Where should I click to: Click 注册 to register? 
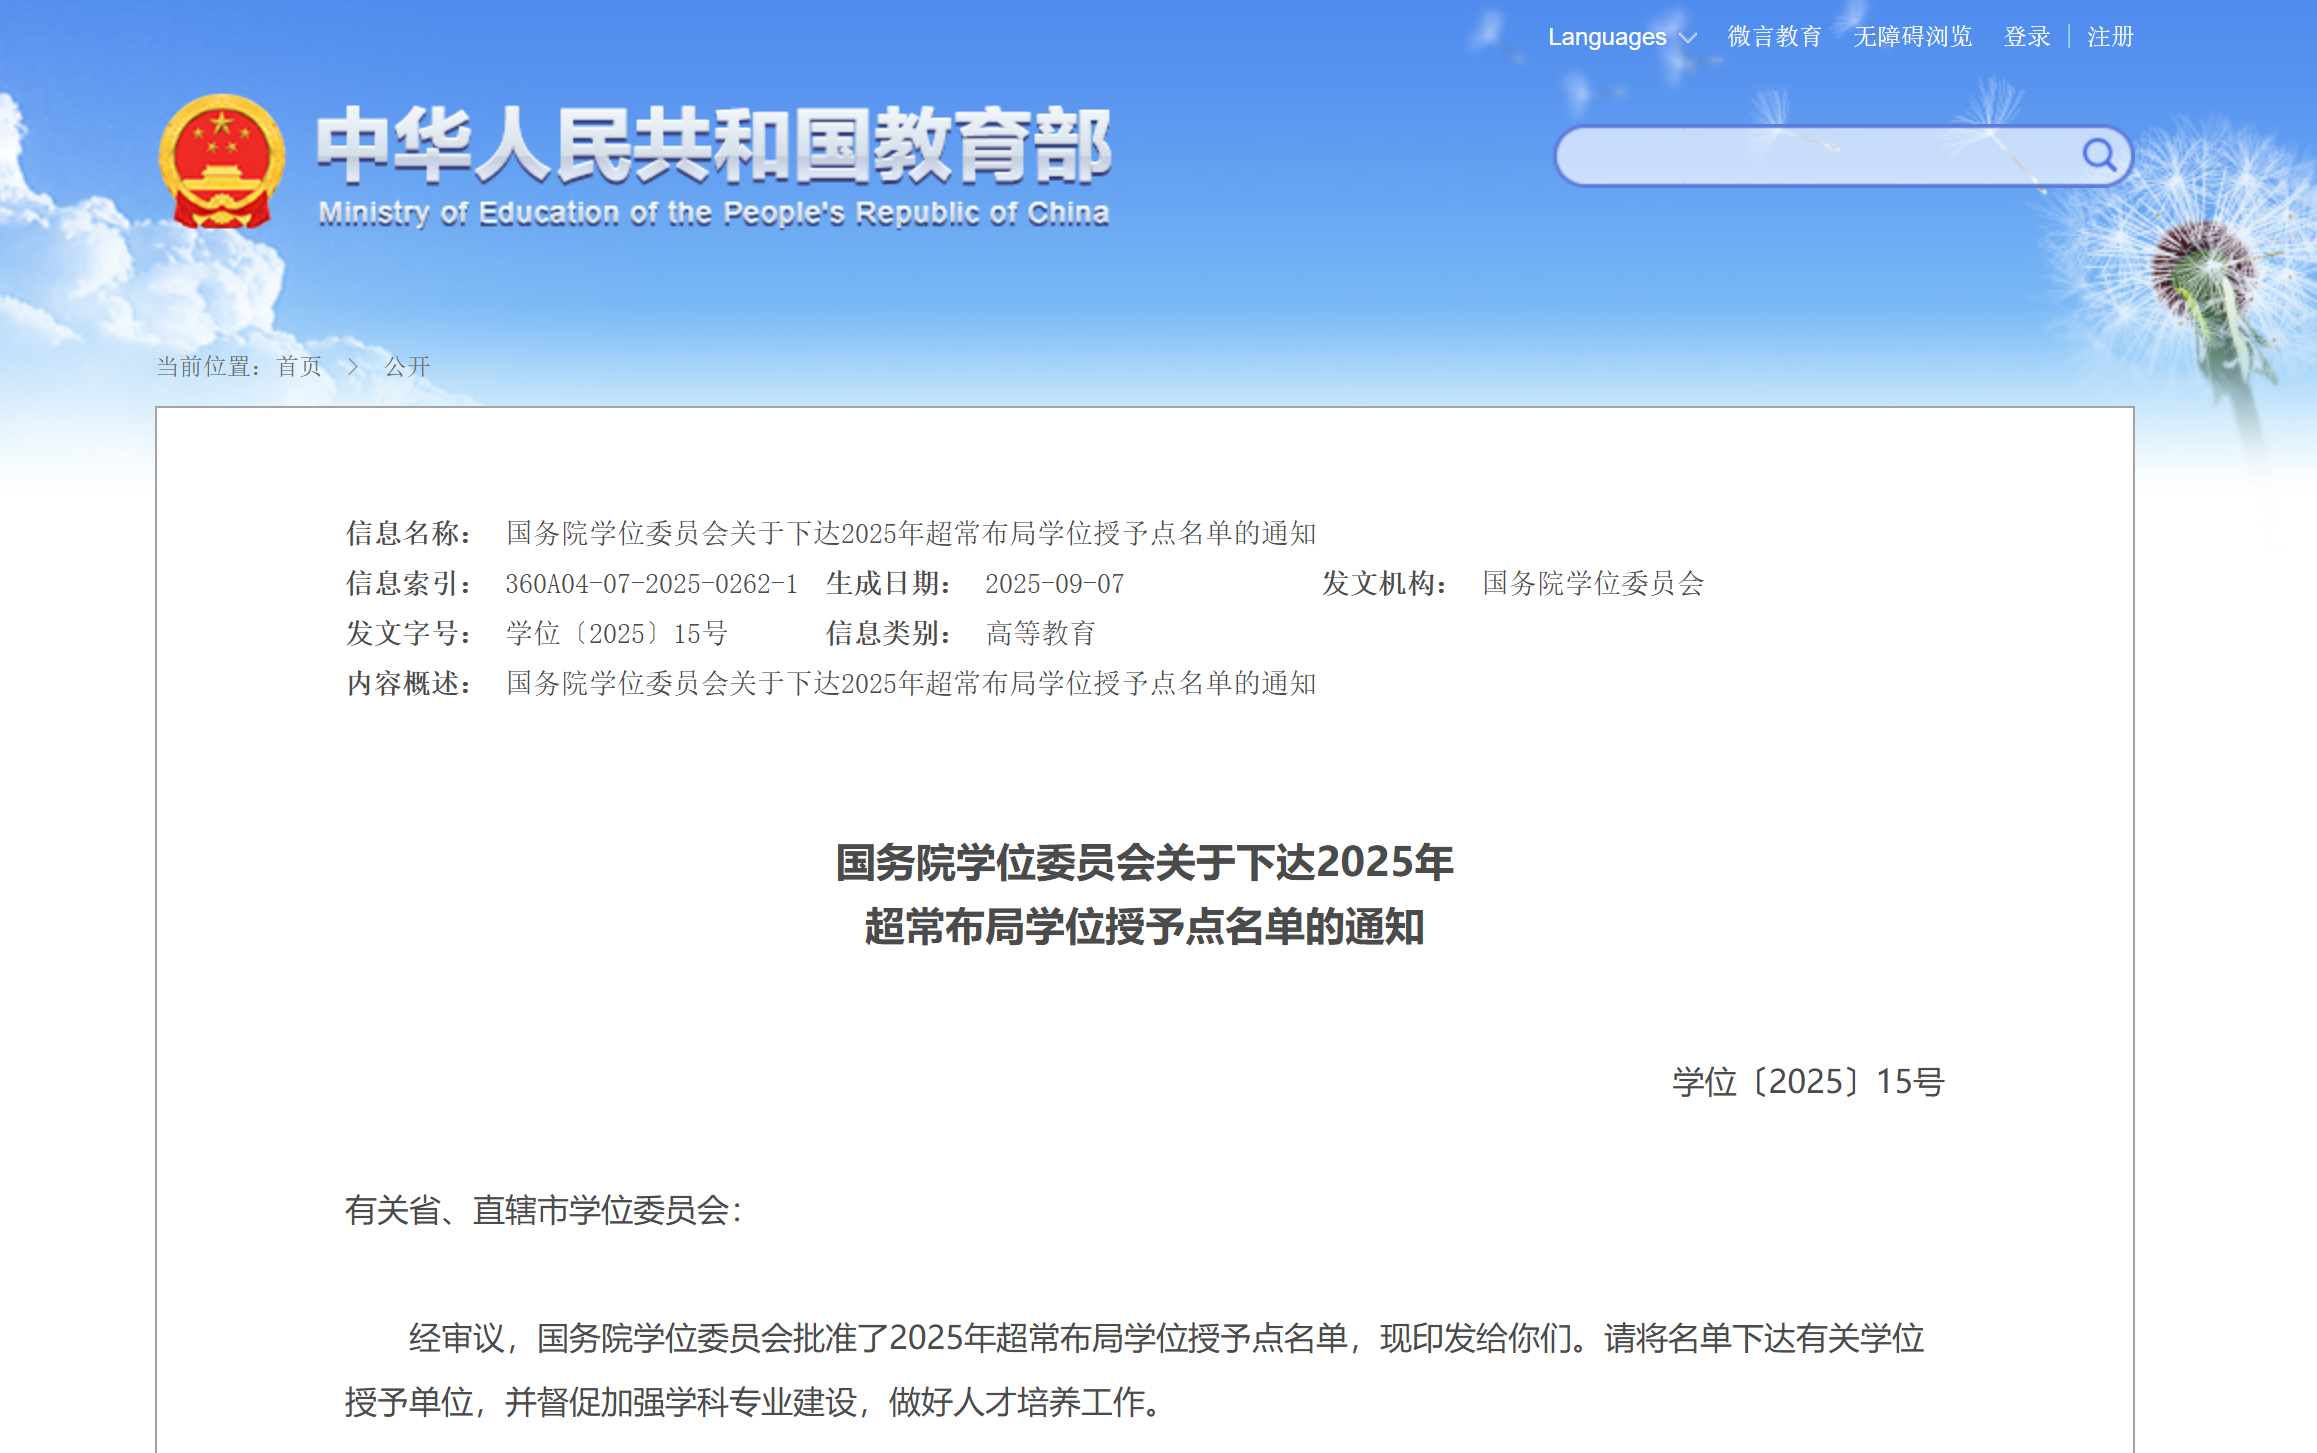coord(2110,37)
